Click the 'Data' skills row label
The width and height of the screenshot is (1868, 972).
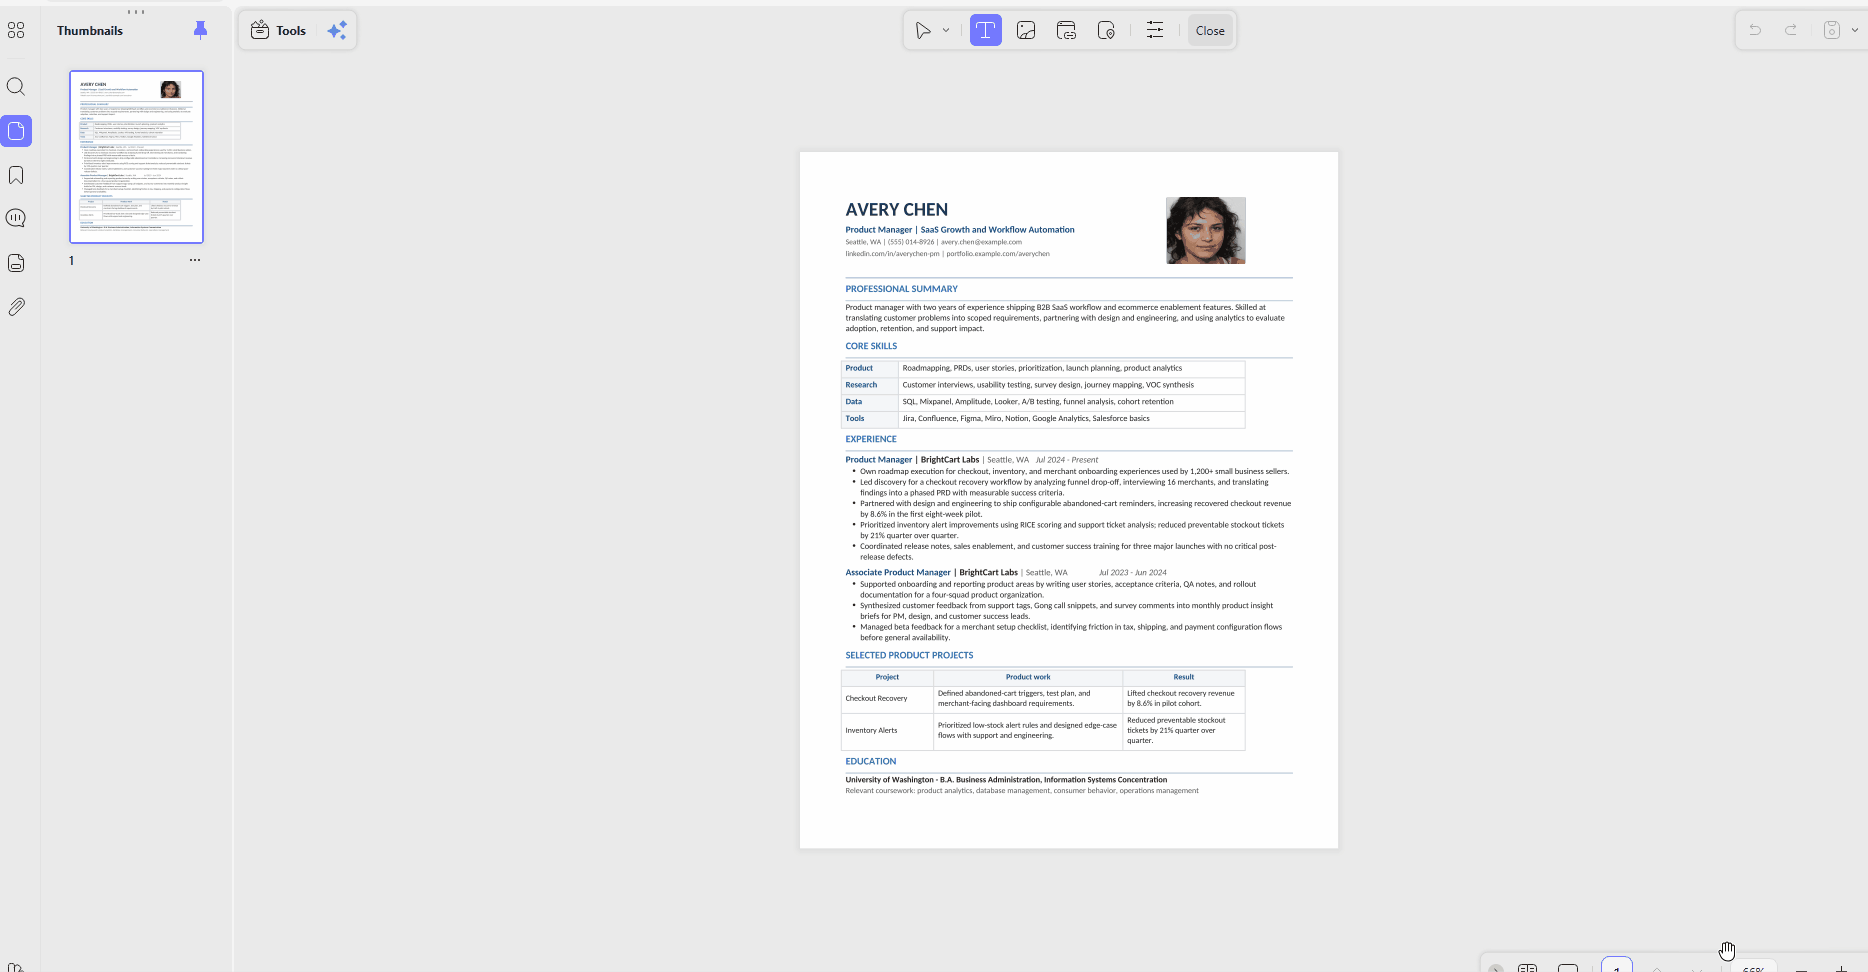pos(854,402)
